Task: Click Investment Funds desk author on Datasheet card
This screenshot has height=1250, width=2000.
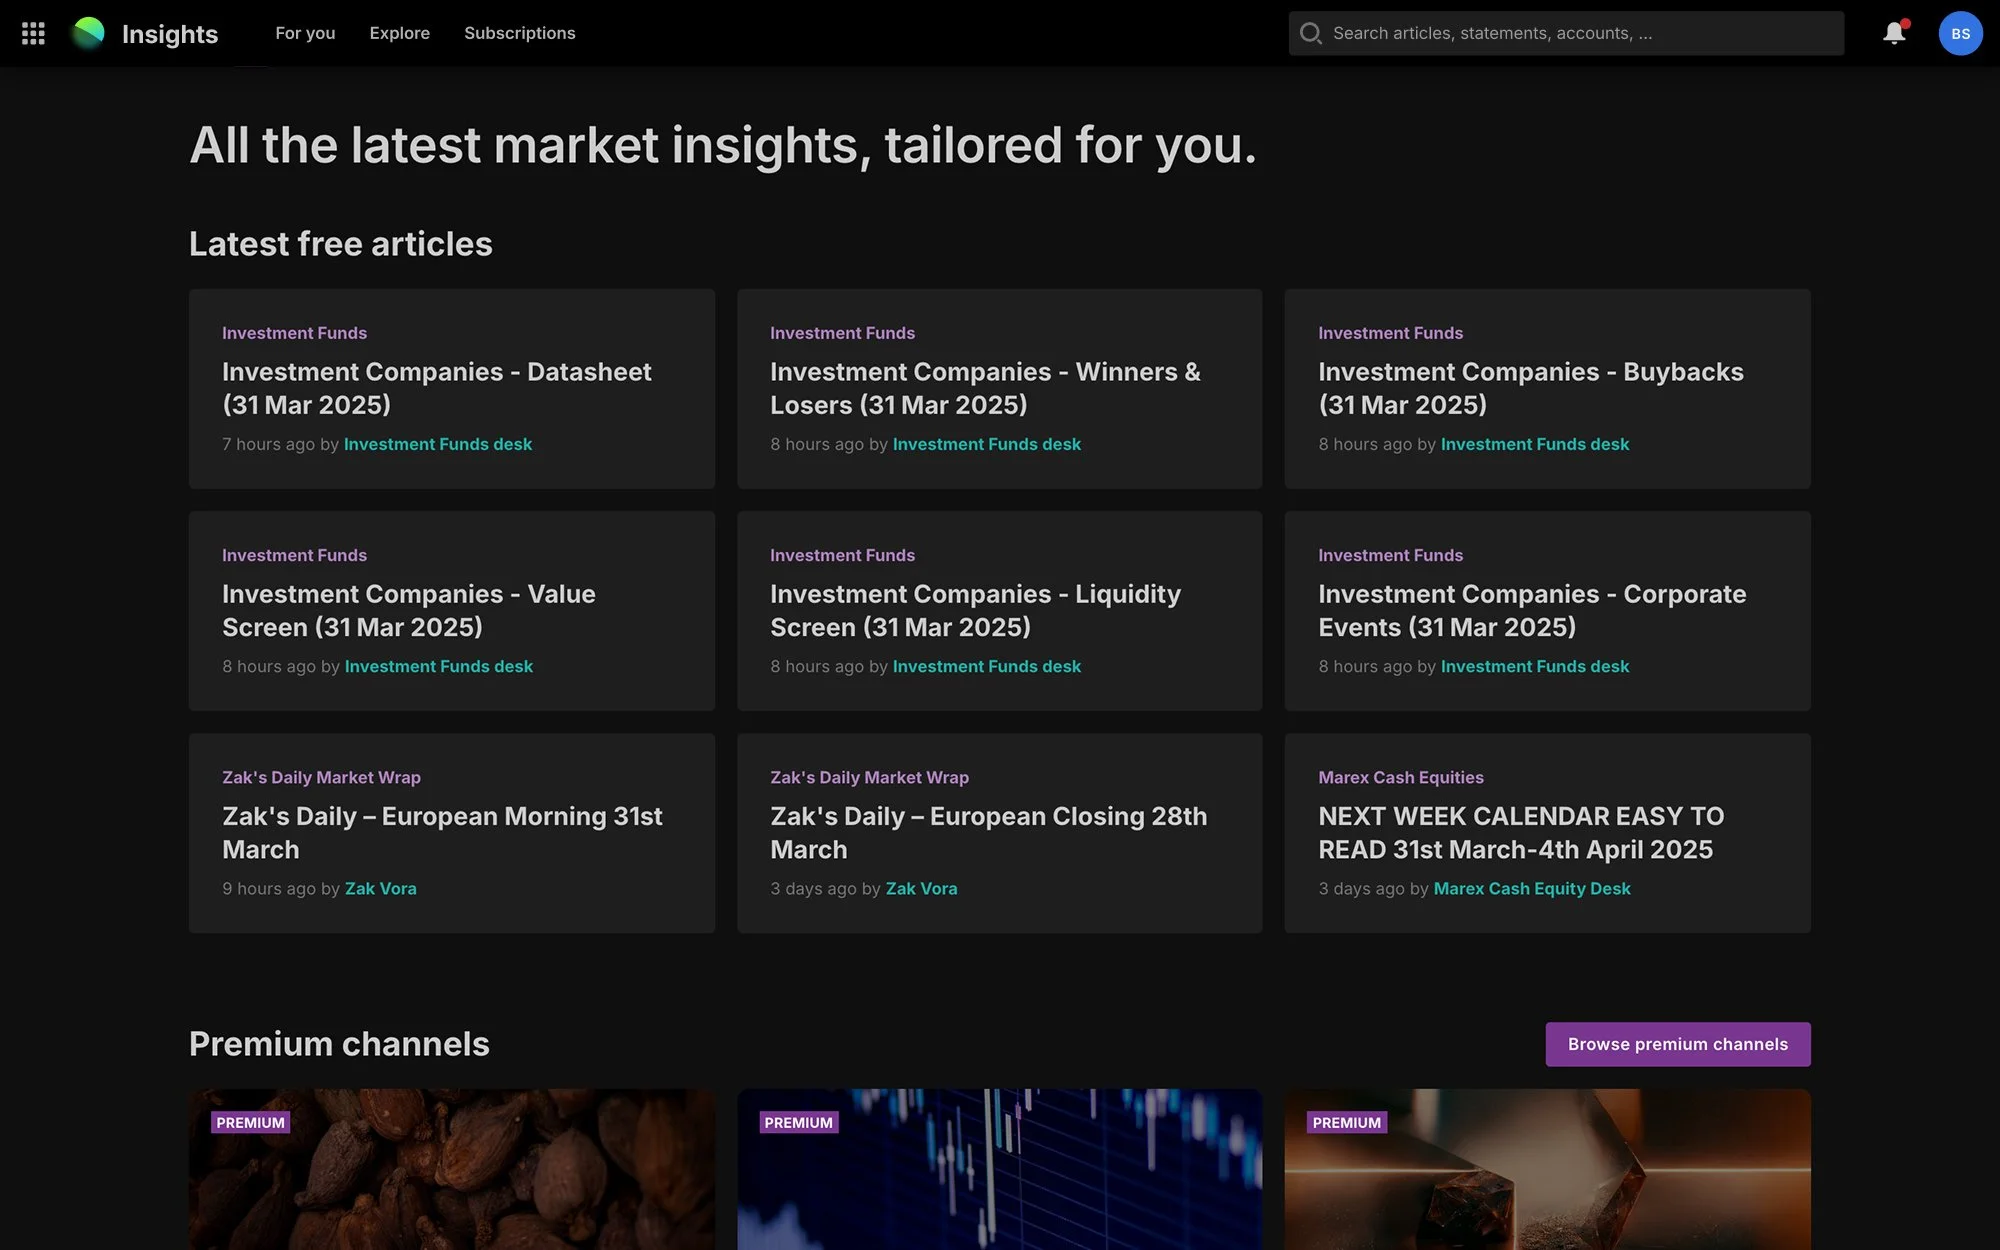Action: click(x=438, y=444)
